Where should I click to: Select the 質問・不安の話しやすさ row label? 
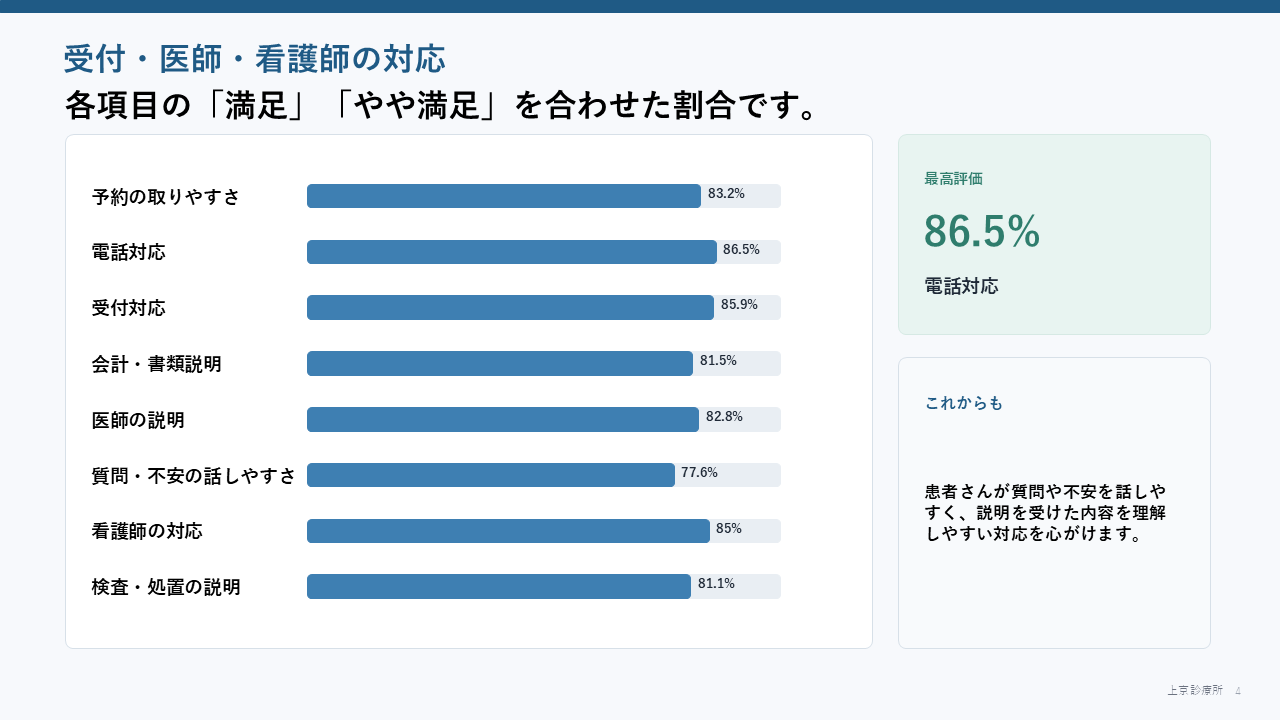coord(194,476)
